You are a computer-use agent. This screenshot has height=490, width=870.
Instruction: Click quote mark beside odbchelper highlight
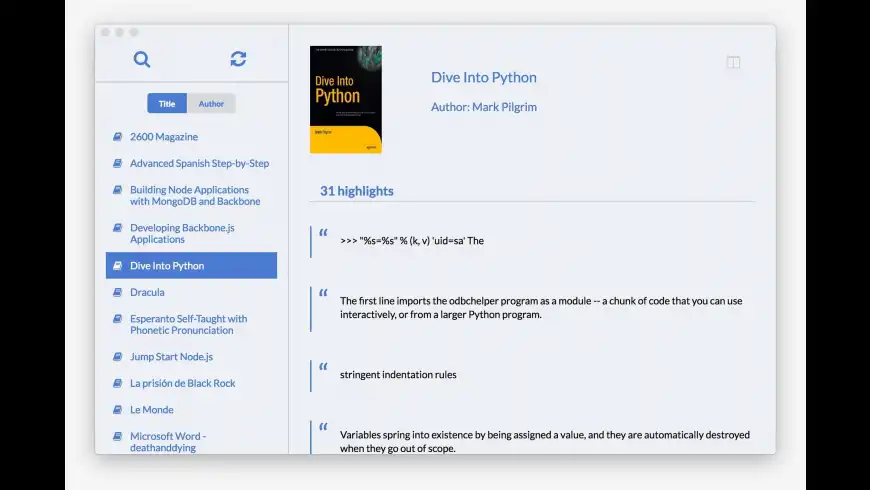point(323,292)
